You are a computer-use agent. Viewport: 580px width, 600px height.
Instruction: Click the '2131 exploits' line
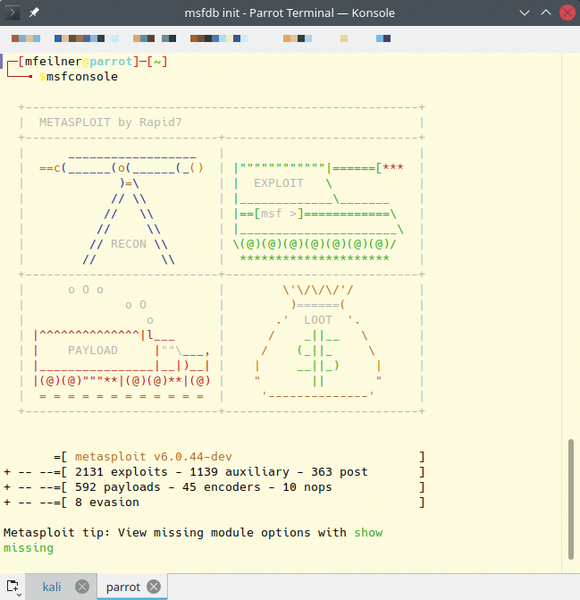[214, 472]
